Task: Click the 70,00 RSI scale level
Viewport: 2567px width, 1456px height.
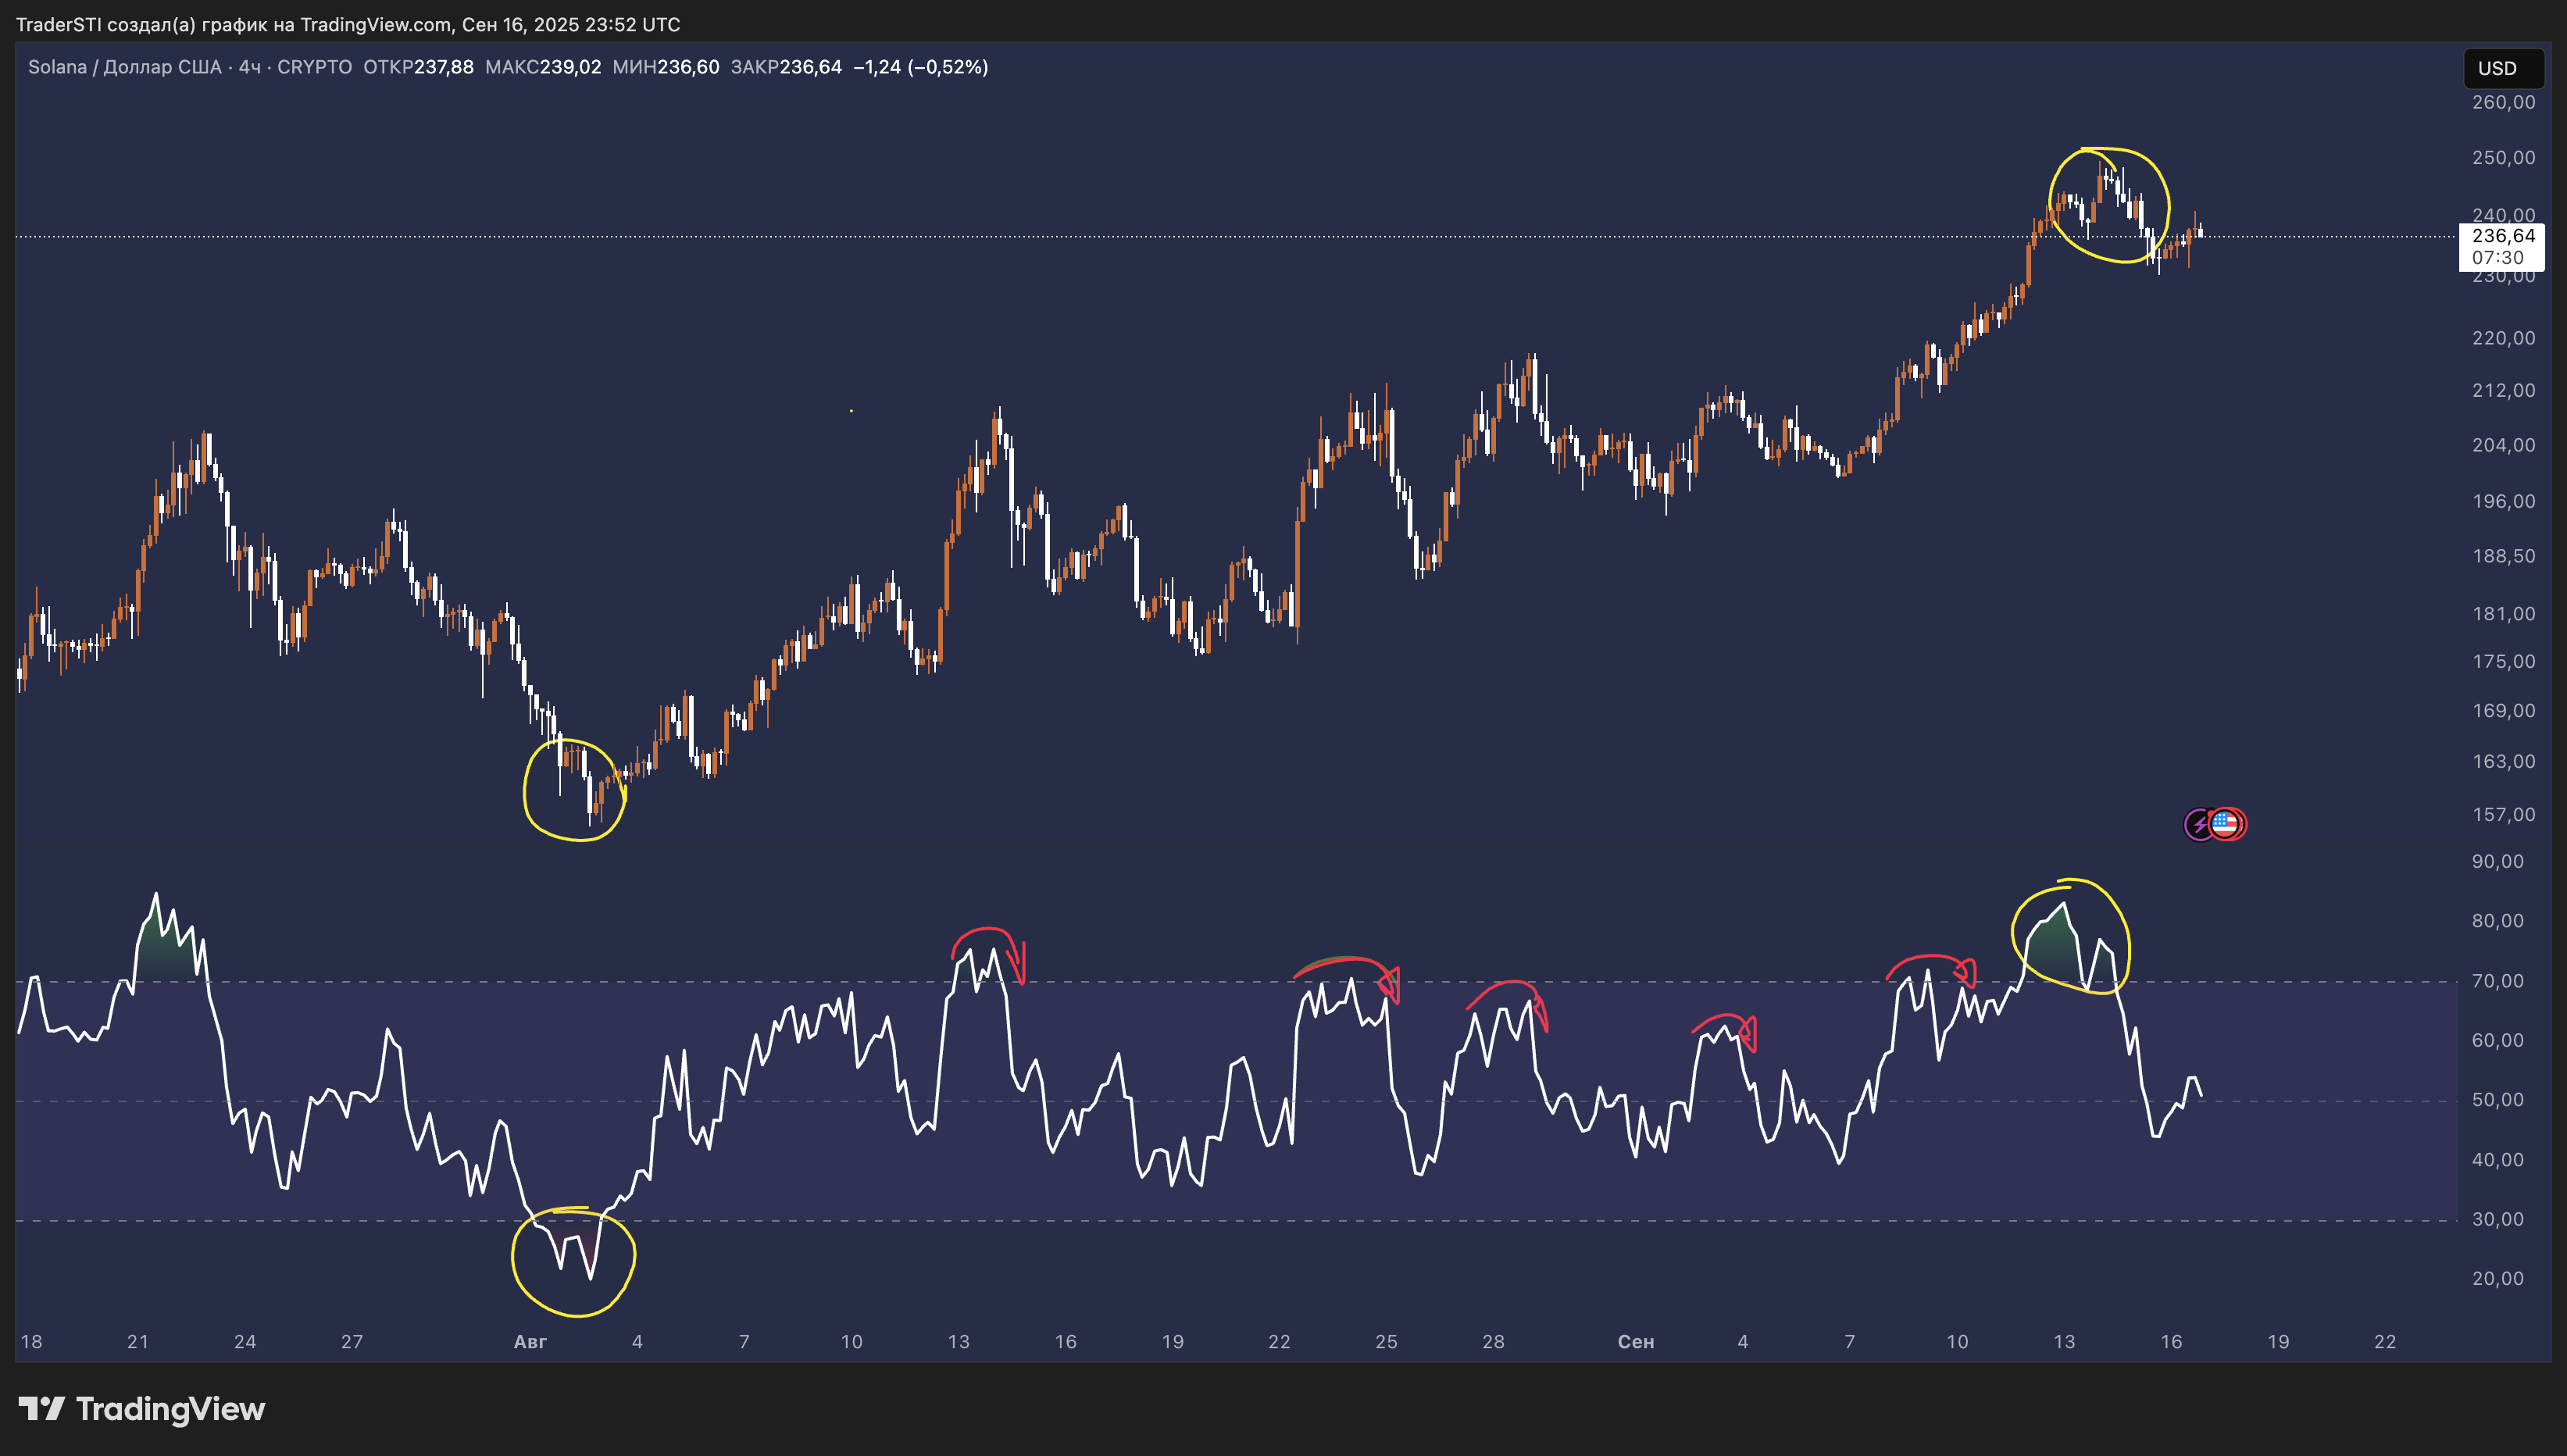Action: coord(2497,981)
